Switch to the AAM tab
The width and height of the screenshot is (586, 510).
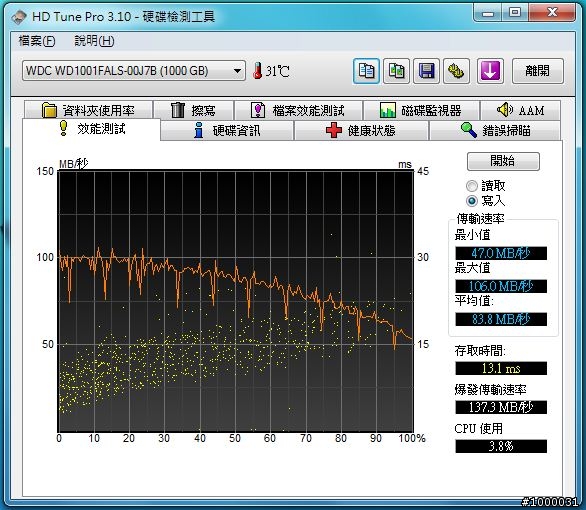[x=520, y=110]
